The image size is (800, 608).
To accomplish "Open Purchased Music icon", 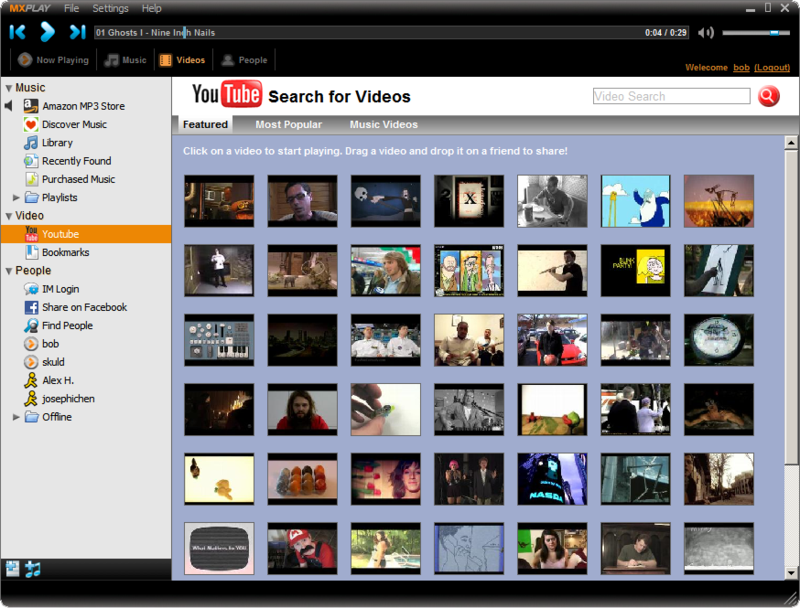I will (x=31, y=179).
